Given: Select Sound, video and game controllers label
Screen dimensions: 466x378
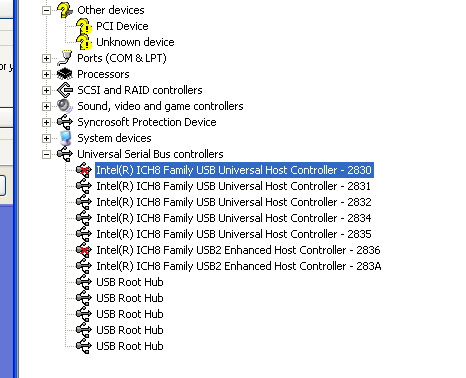Looking at the screenshot, I should tap(160, 106).
